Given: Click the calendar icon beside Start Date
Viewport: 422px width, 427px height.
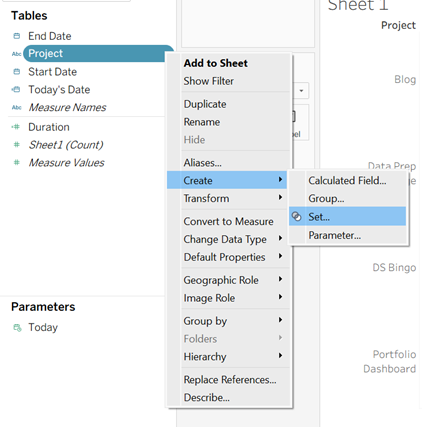Looking at the screenshot, I should pyautogui.click(x=17, y=72).
